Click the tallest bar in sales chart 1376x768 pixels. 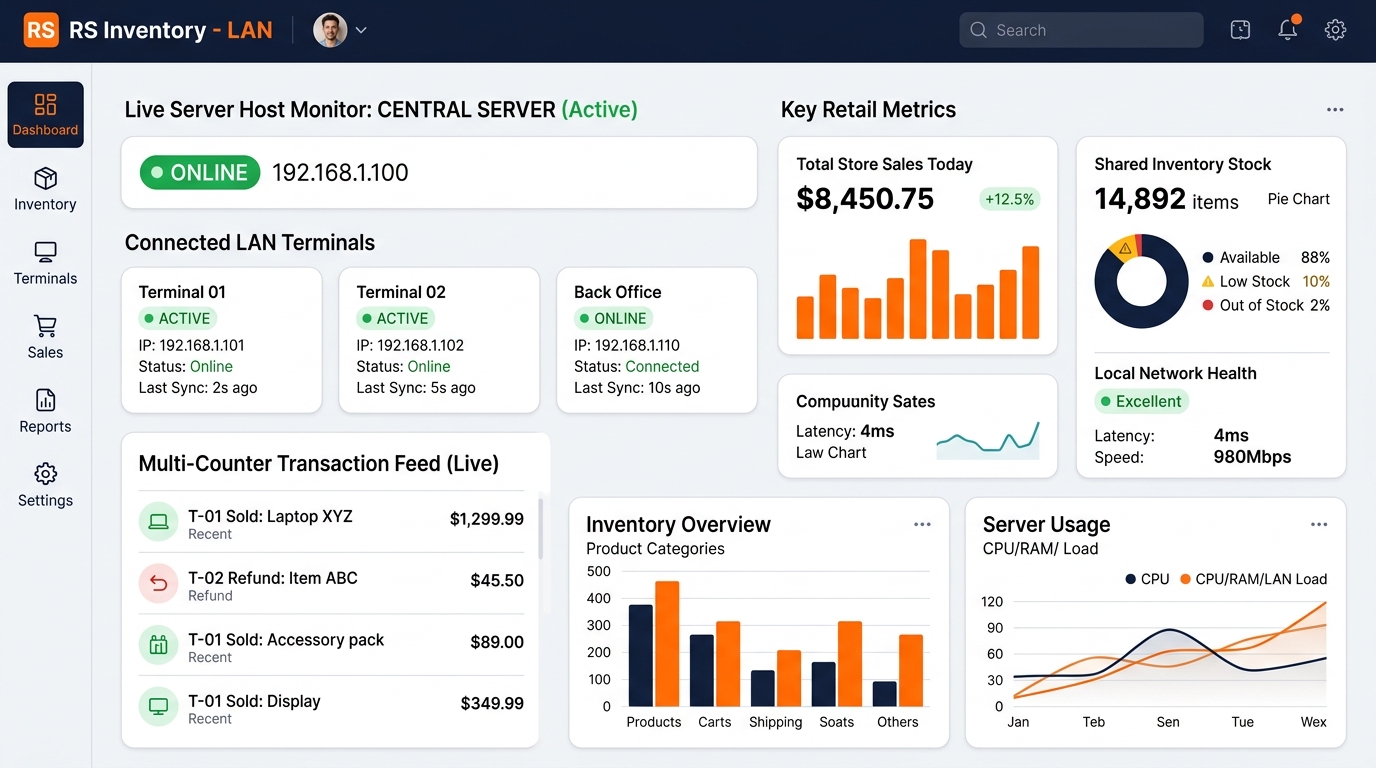pos(918,289)
